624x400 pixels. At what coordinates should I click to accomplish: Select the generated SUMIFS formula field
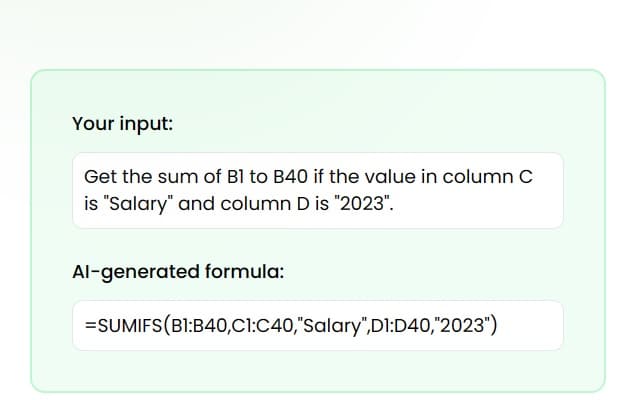point(318,326)
